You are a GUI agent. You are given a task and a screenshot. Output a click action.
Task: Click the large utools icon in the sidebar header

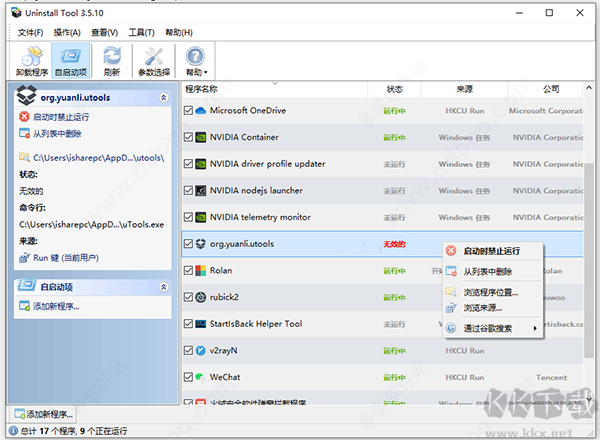[26, 96]
